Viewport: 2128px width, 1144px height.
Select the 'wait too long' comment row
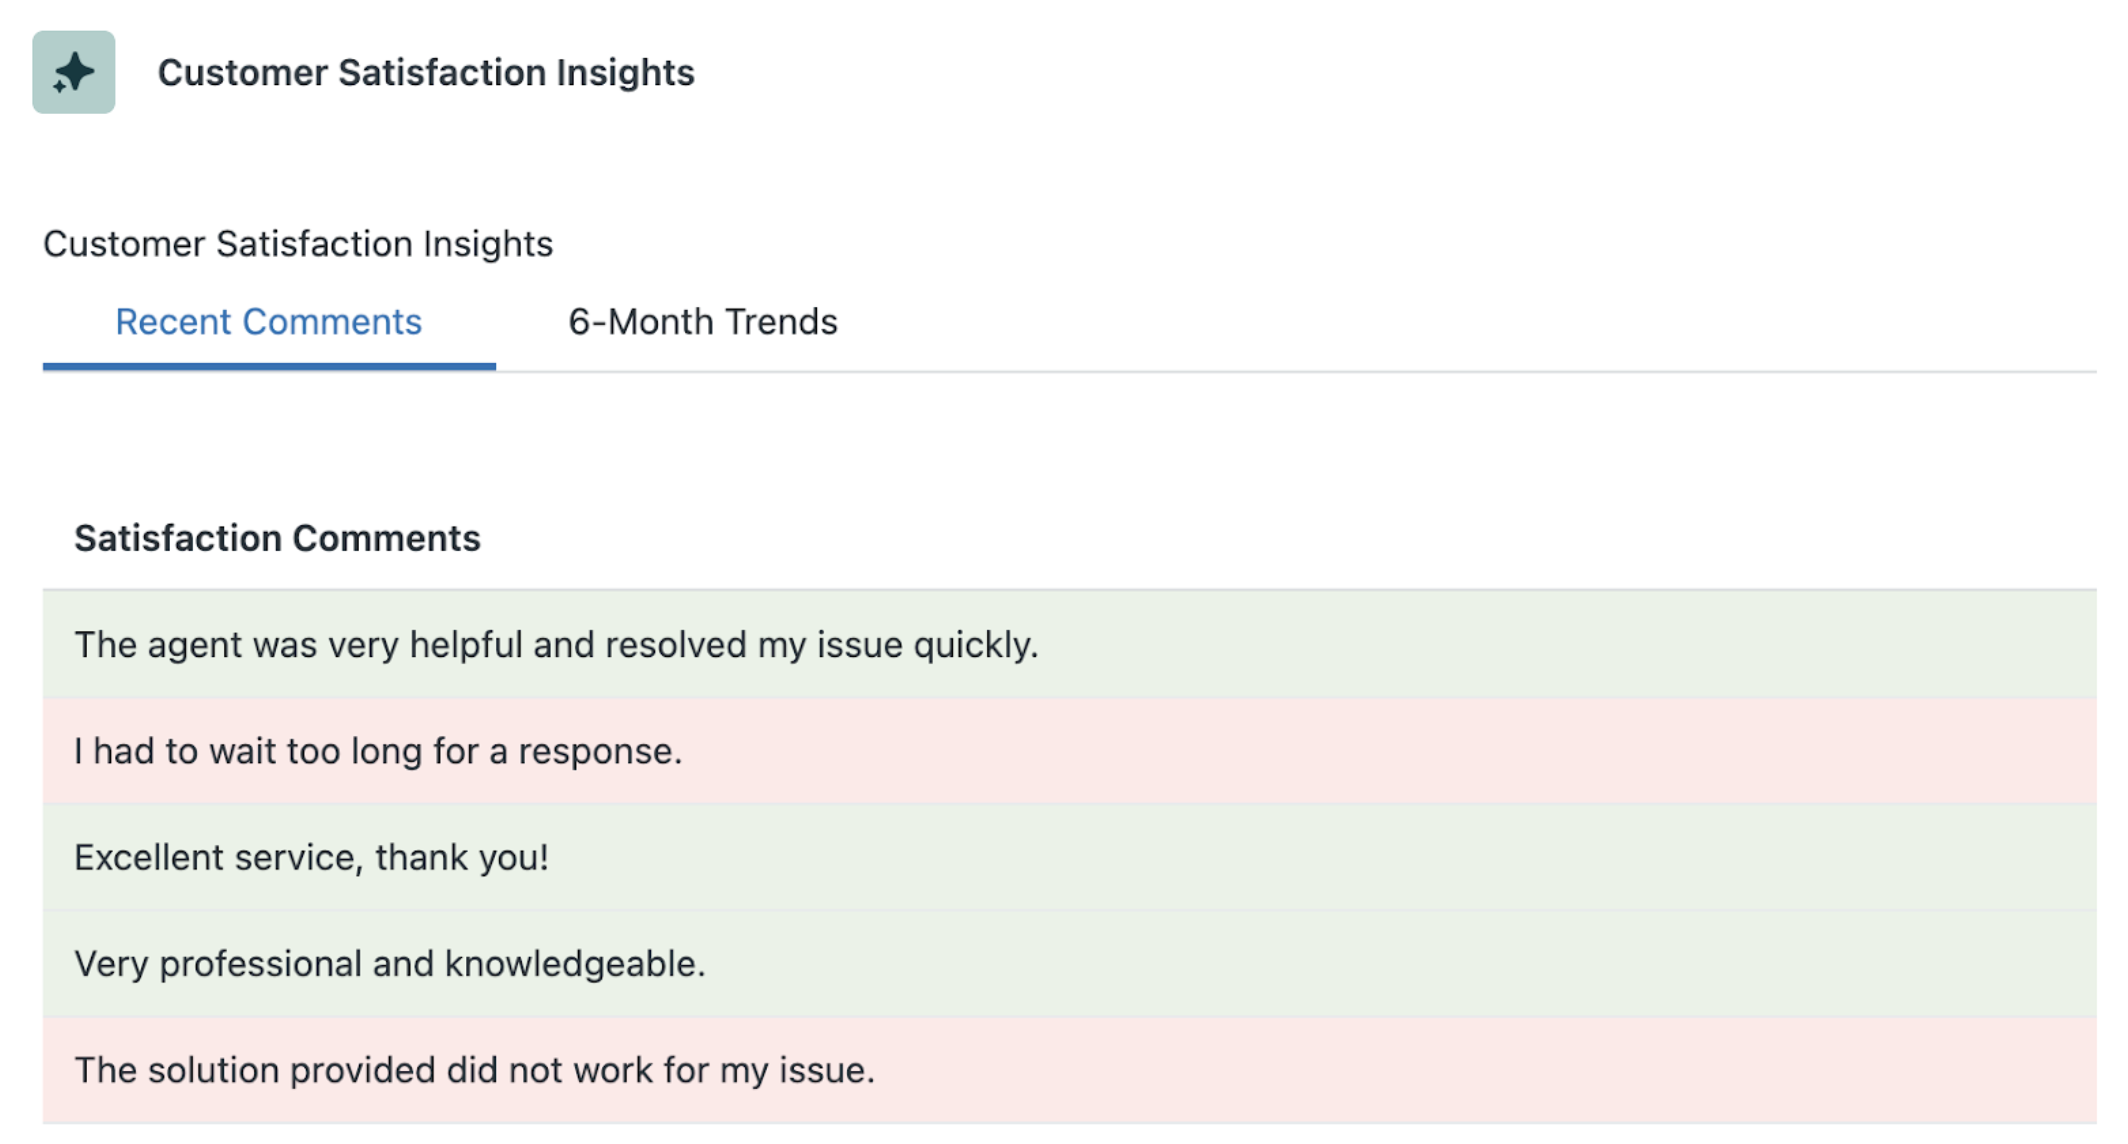1069,751
